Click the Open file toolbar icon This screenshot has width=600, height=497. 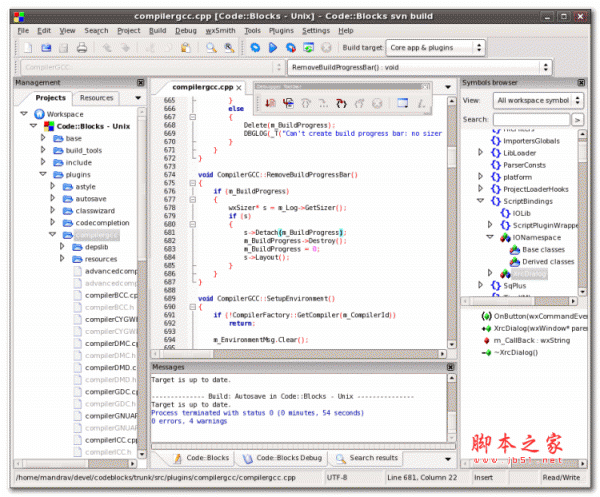tap(46, 48)
